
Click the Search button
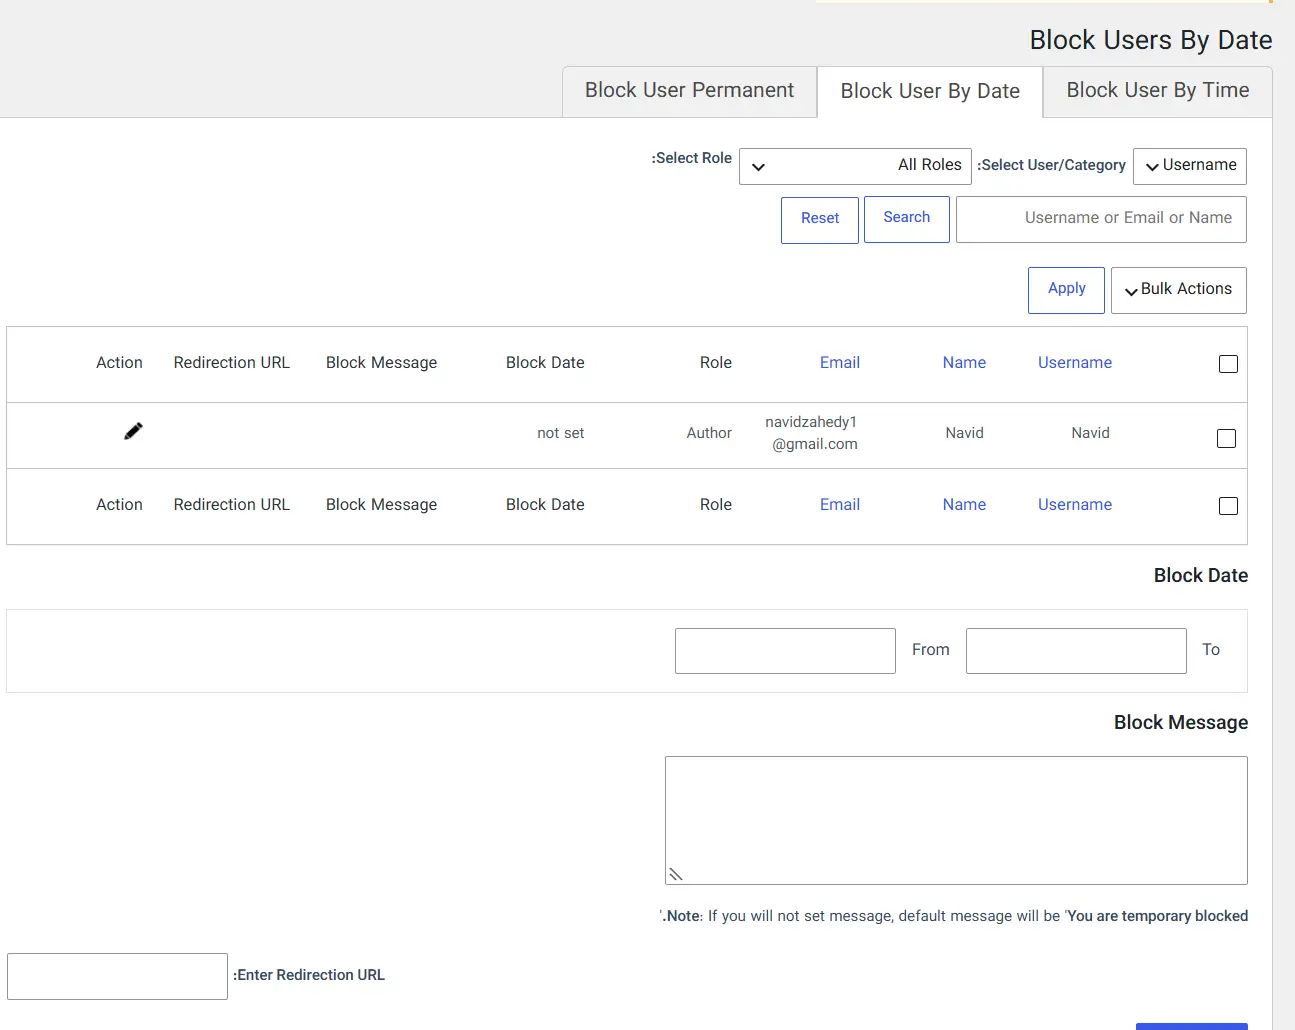[907, 219]
